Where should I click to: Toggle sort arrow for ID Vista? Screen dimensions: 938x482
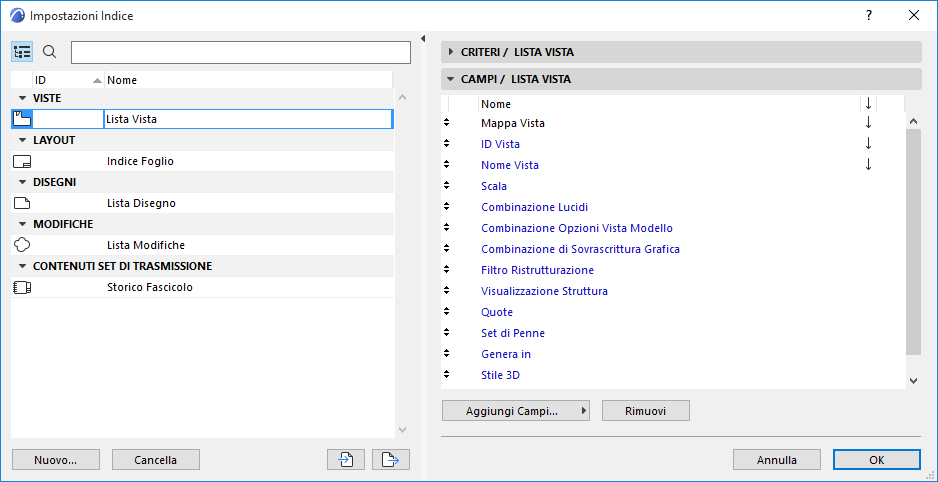pyautogui.click(x=869, y=144)
